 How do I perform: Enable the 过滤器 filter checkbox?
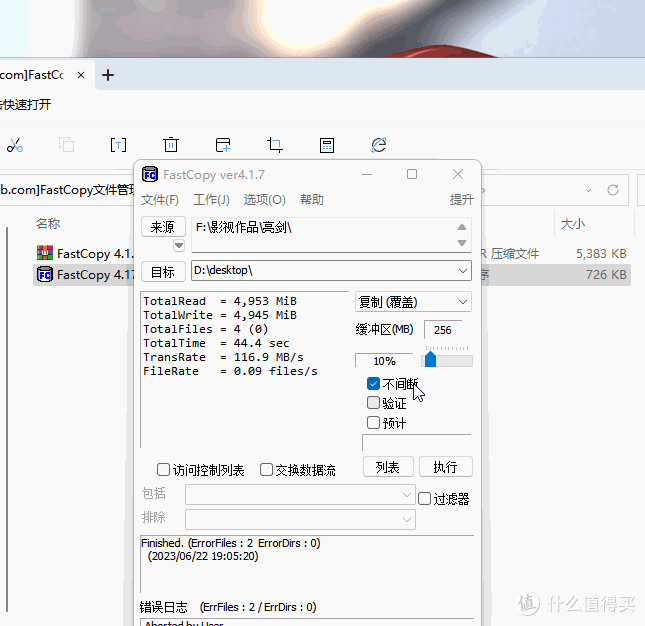click(424, 498)
